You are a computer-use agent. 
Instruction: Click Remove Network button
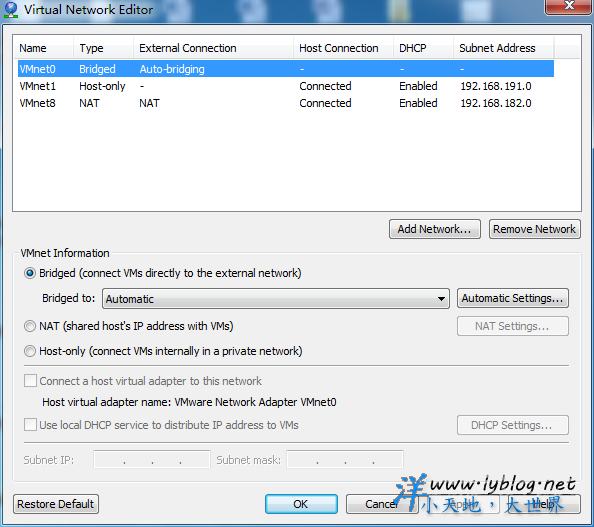(535, 229)
